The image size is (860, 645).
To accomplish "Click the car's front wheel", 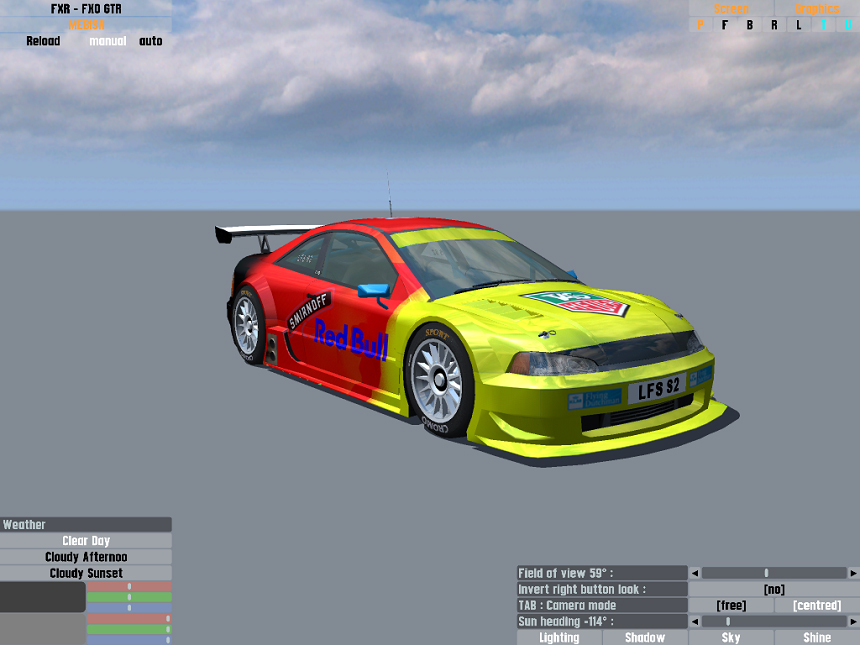I will 438,380.
